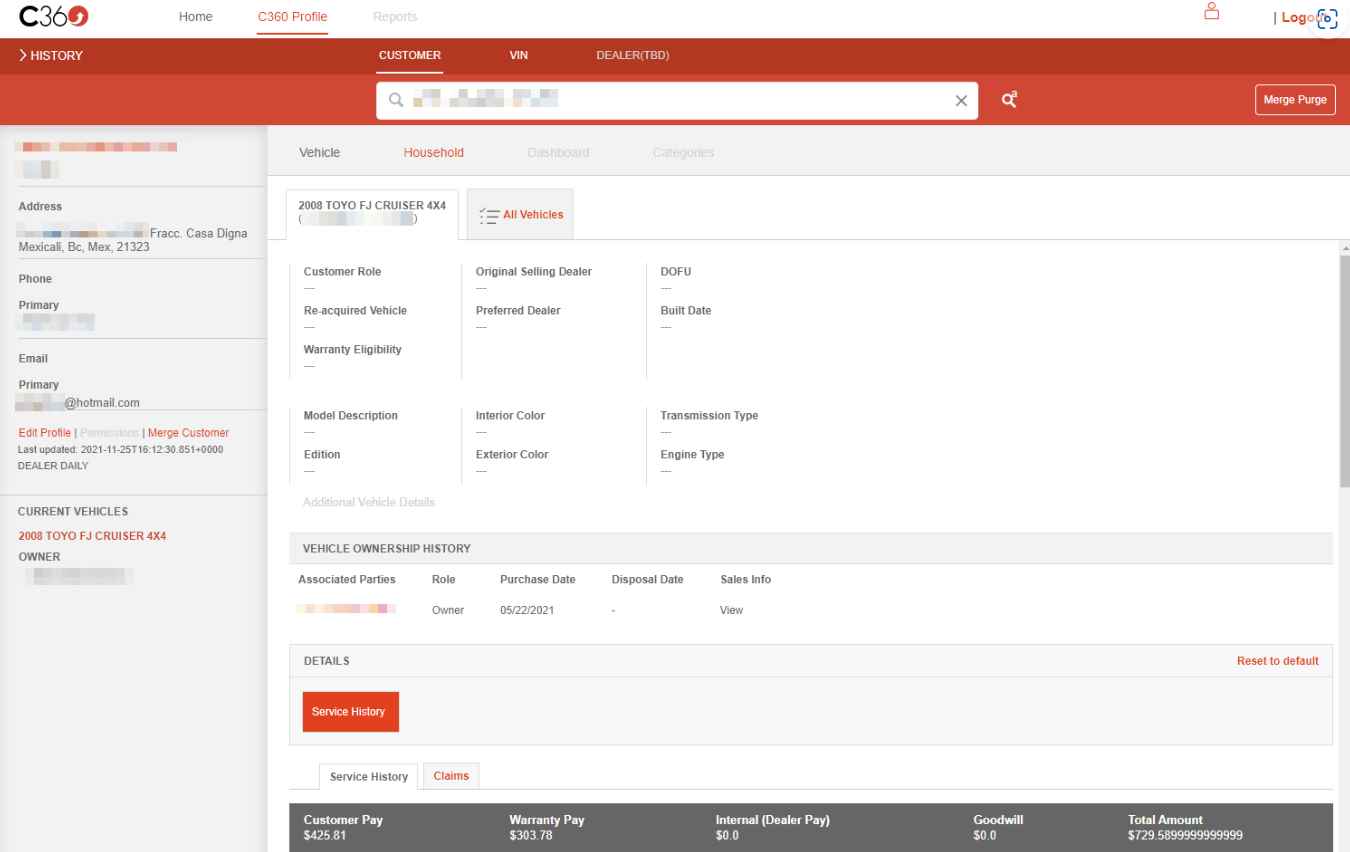1350x852 pixels.
Task: Click the C360 logo icon
Action: 54,17
